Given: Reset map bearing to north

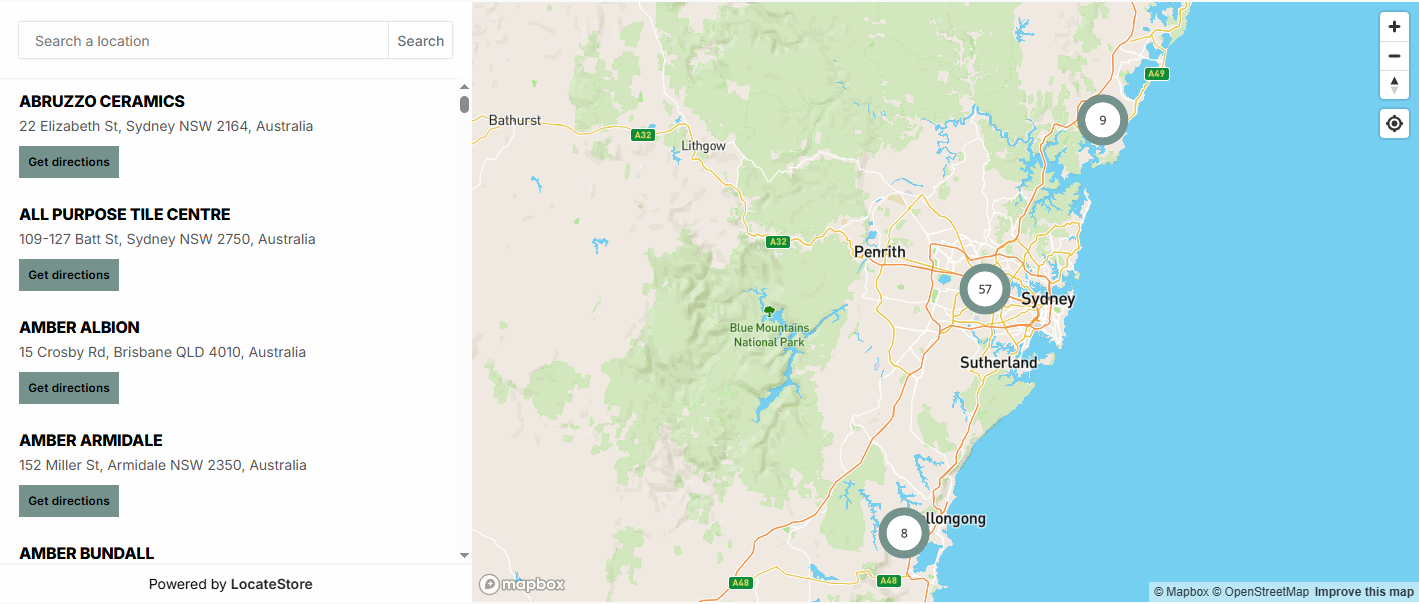Looking at the screenshot, I should pyautogui.click(x=1394, y=84).
